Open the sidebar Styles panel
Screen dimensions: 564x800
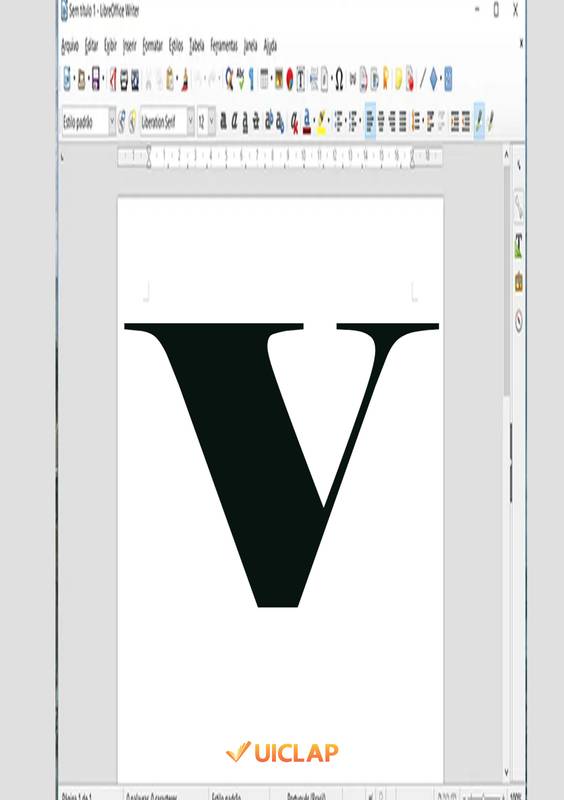click(519, 245)
